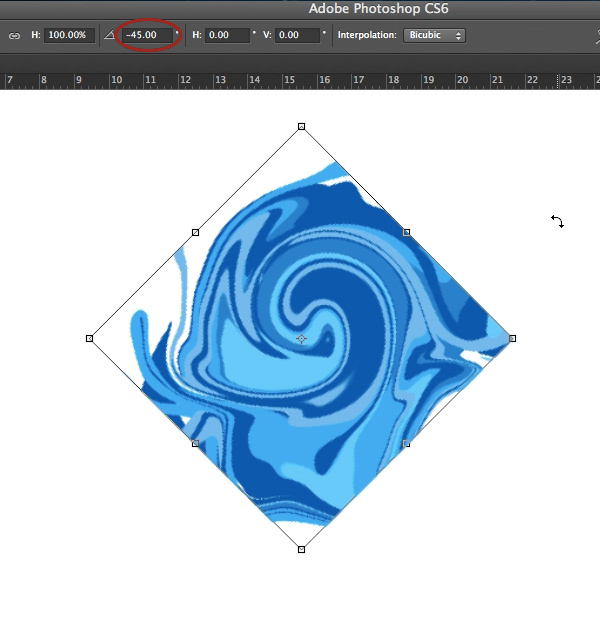Open the Interpolation Bicubic dropdown
The width and height of the screenshot is (600, 639).
tap(435, 35)
